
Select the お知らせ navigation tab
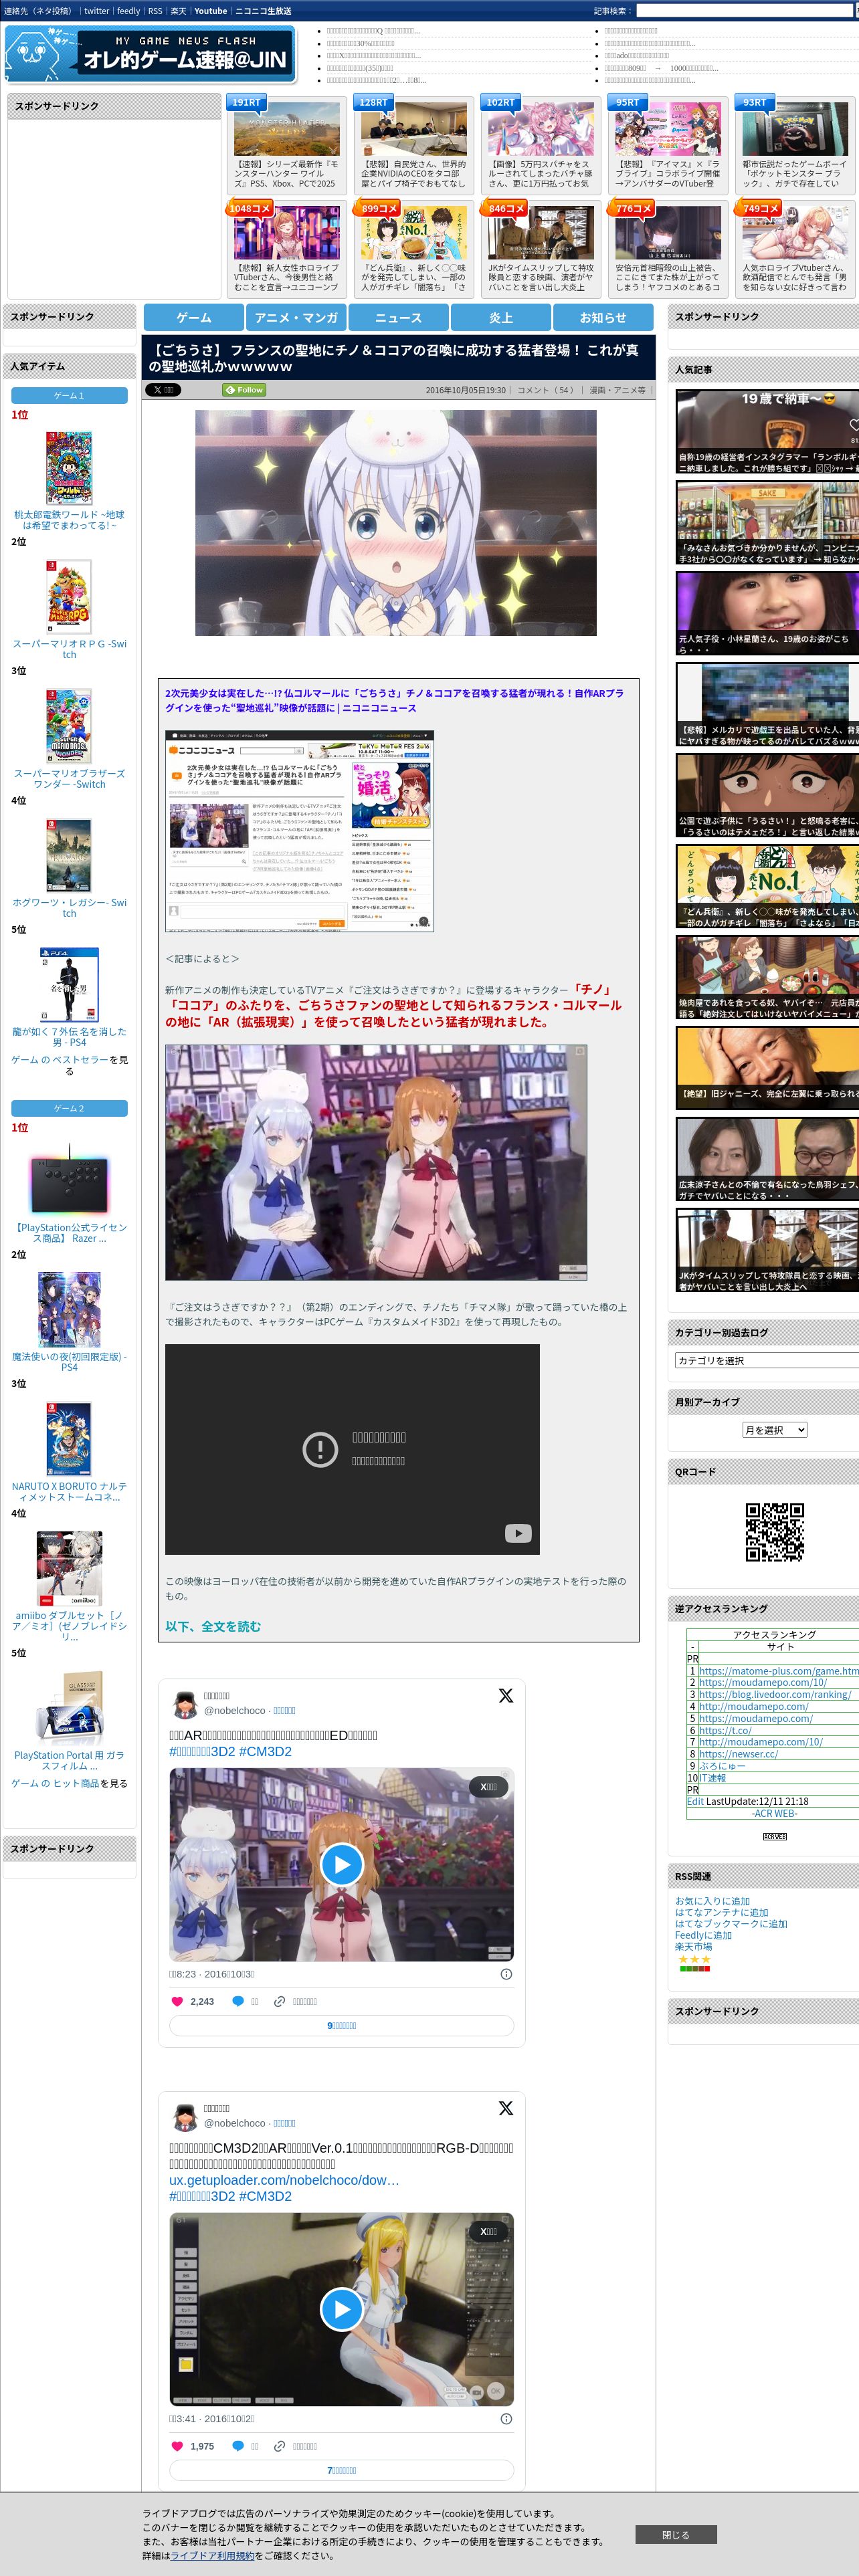(x=603, y=317)
